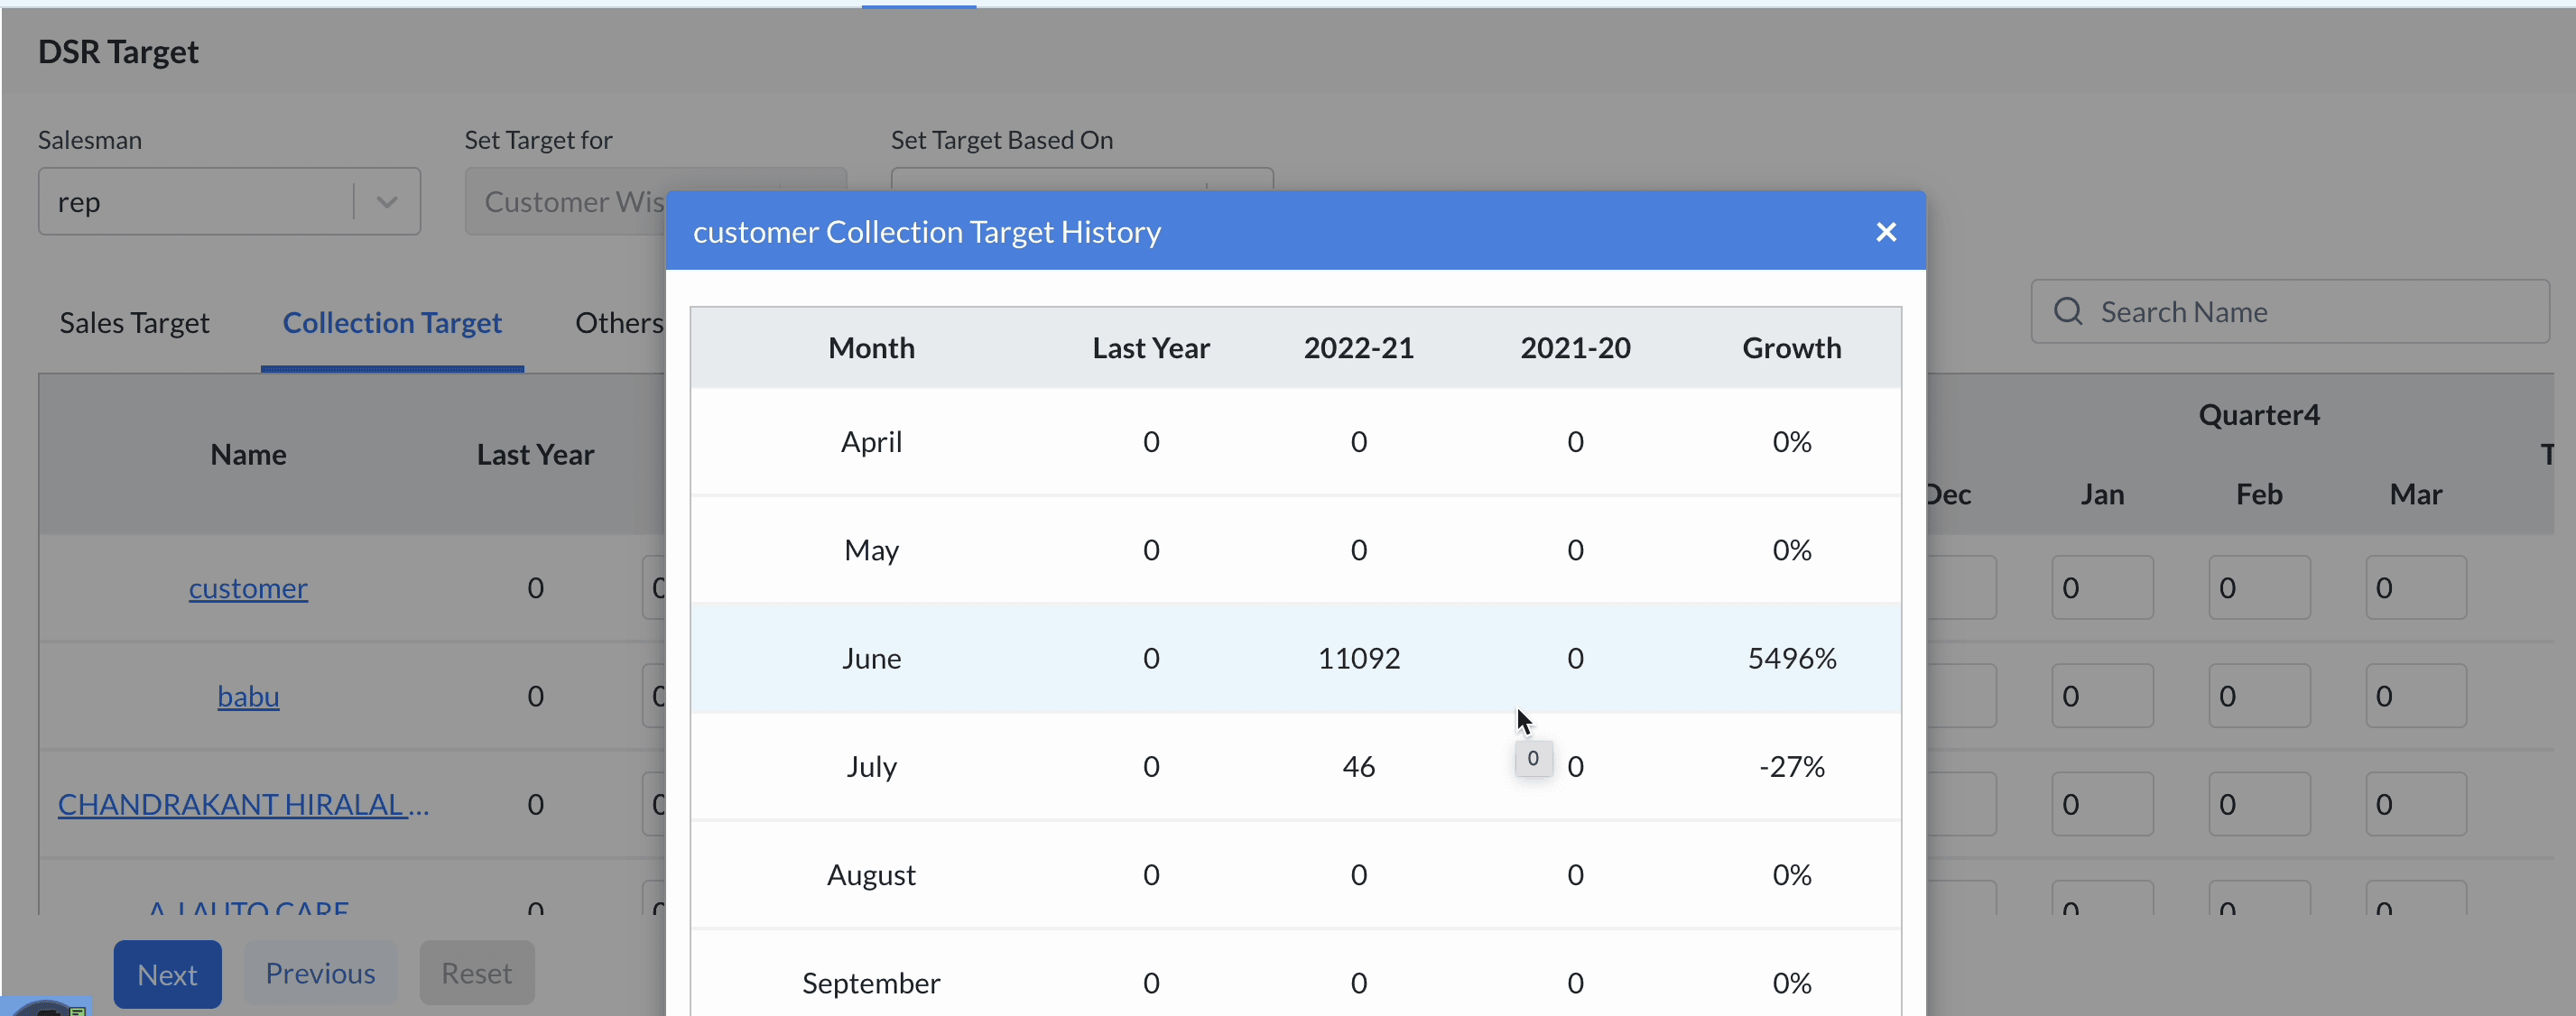Viewport: 2576px width, 1016px height.
Task: Click the search magnifier icon
Action: tap(2067, 312)
